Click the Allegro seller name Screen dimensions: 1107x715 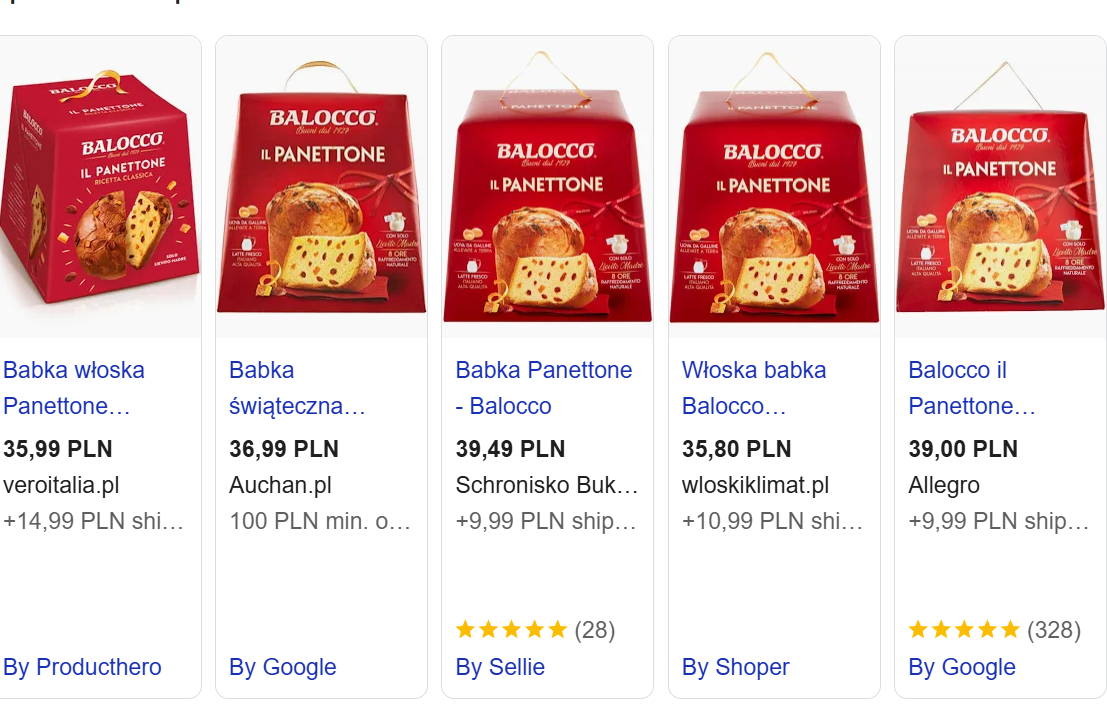point(943,485)
